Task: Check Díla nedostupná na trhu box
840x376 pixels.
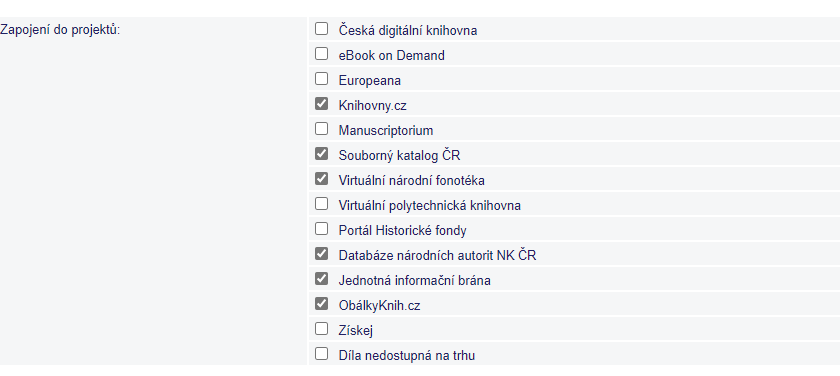Action: (321, 354)
